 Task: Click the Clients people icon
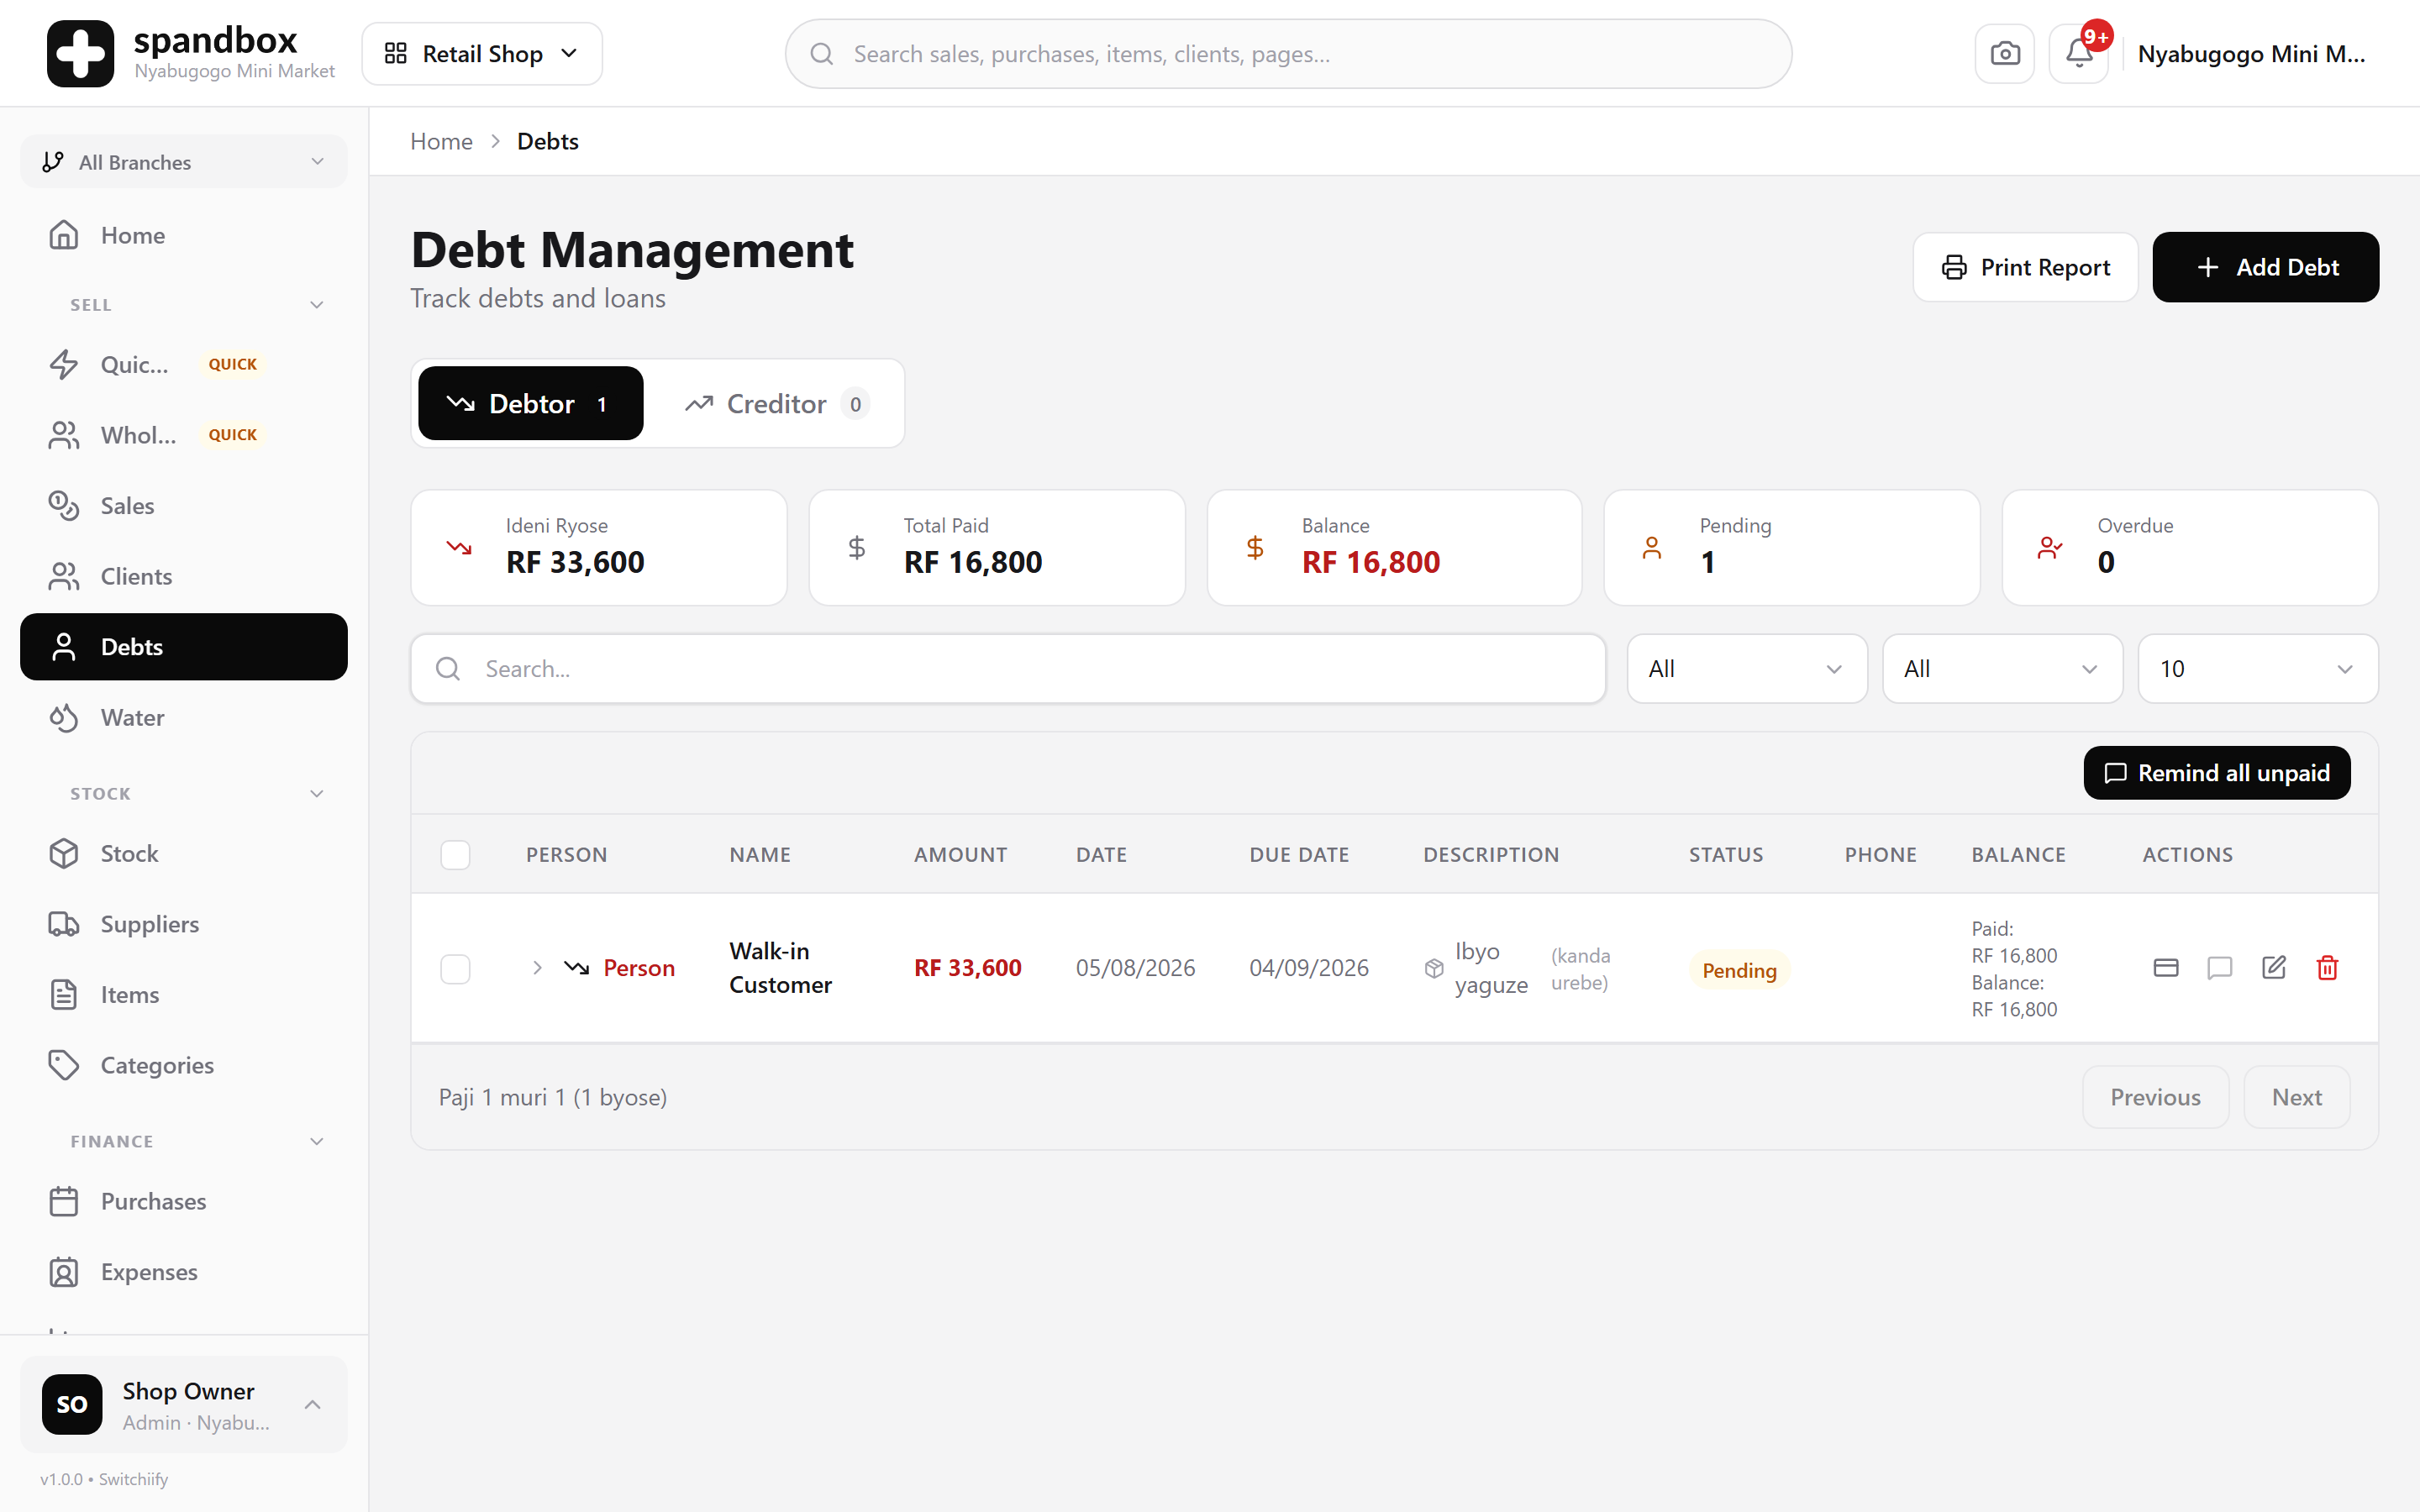tap(64, 576)
